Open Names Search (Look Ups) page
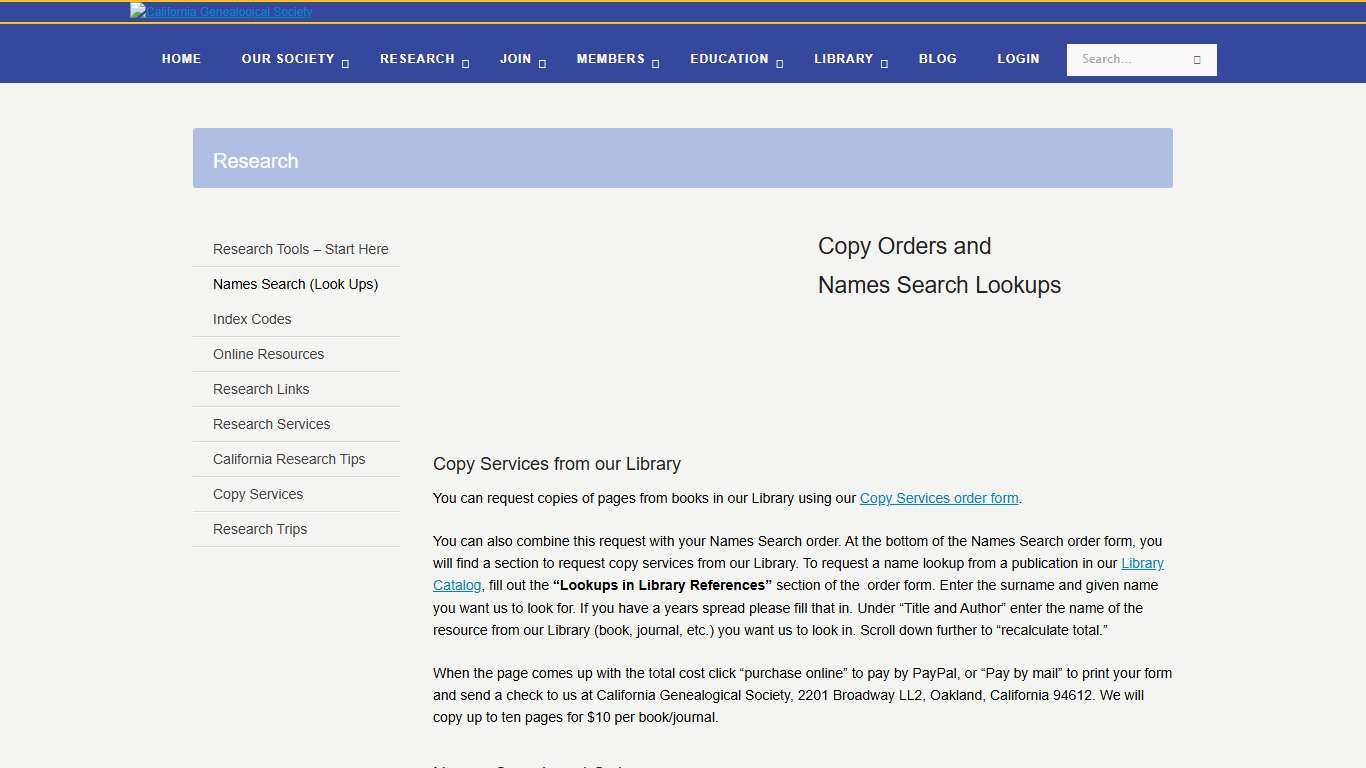The width and height of the screenshot is (1366, 768). 295,284
